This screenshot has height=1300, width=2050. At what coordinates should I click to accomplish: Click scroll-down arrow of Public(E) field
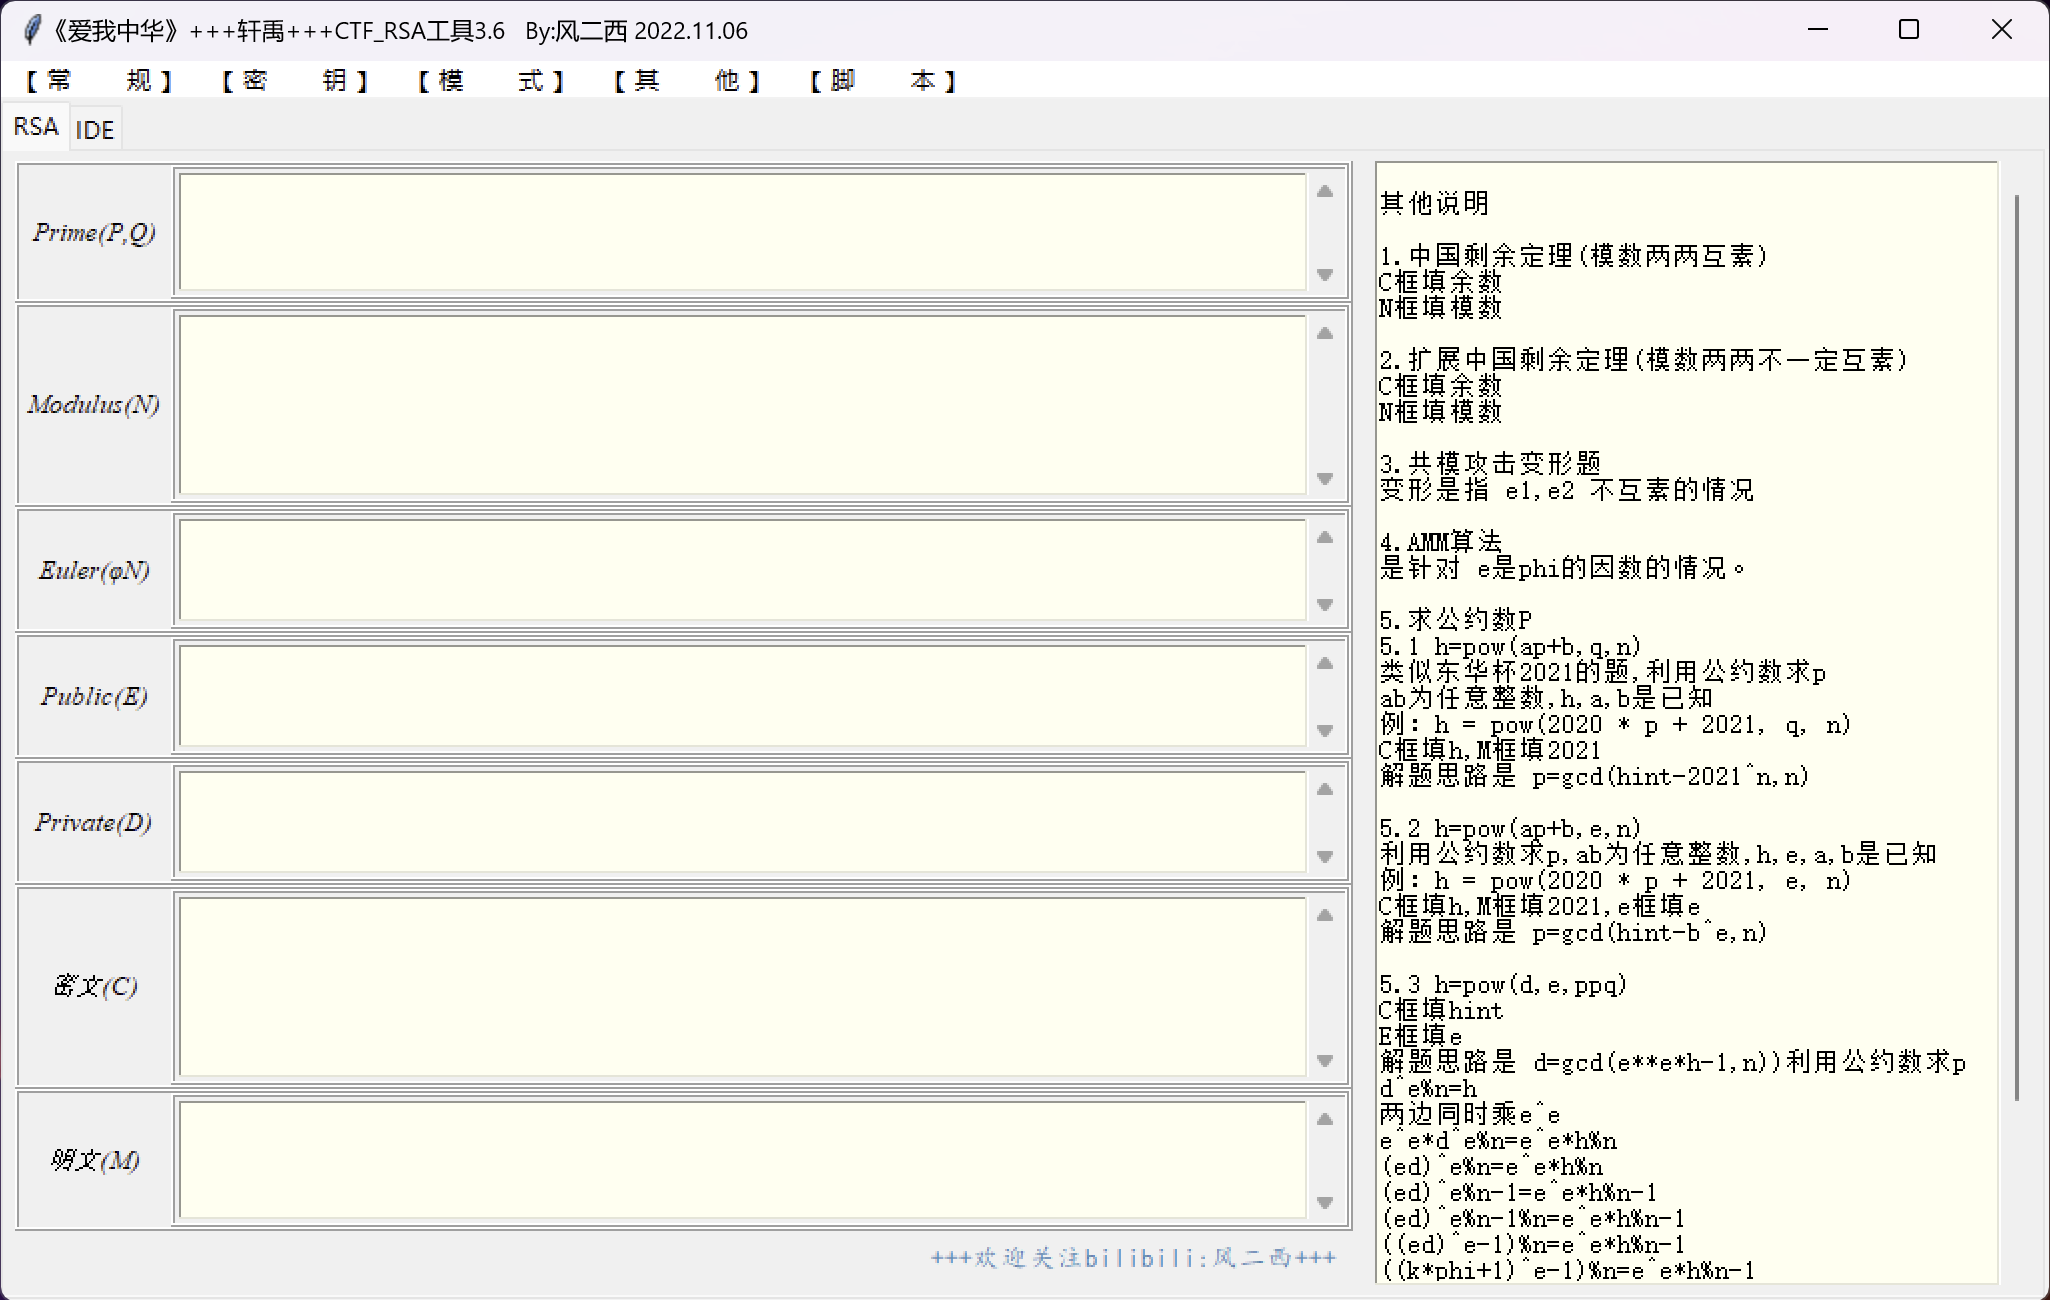click(1325, 731)
